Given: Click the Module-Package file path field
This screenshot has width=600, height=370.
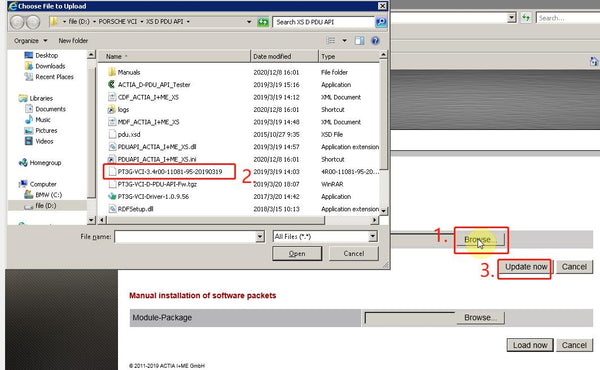Looking at the screenshot, I should pyautogui.click(x=410, y=318).
